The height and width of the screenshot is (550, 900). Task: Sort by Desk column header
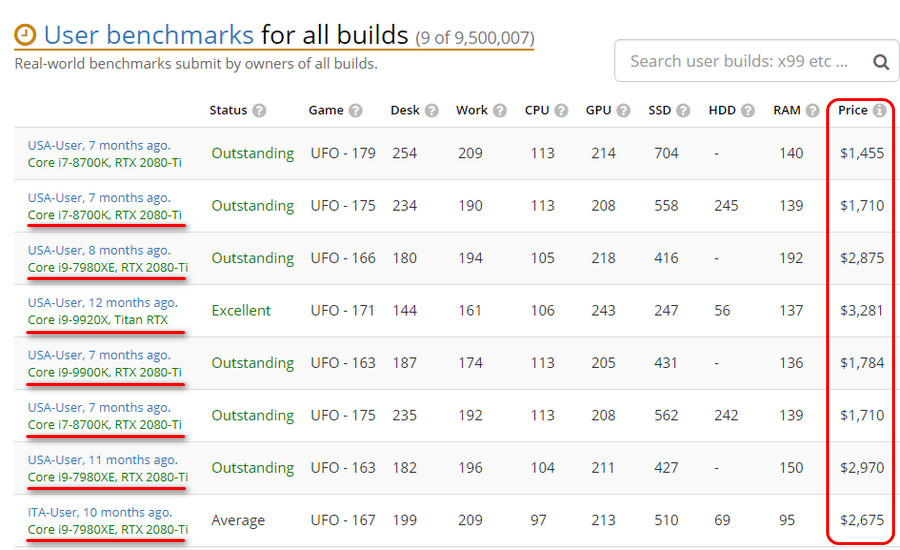405,110
